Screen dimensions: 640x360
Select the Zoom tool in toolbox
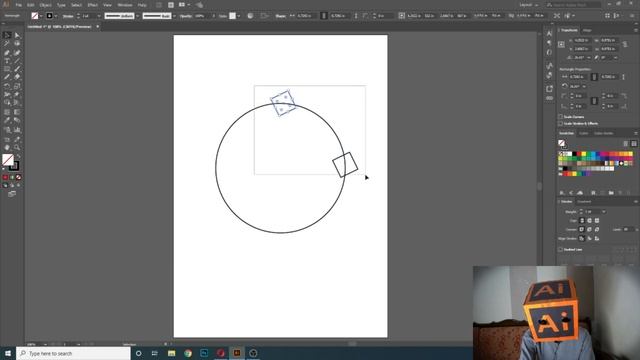pos(17,147)
